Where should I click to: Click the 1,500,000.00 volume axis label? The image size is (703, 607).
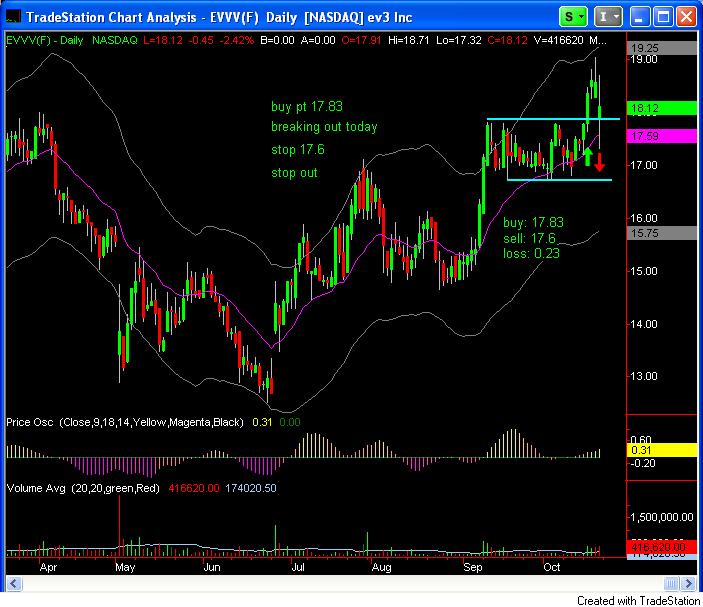point(662,517)
